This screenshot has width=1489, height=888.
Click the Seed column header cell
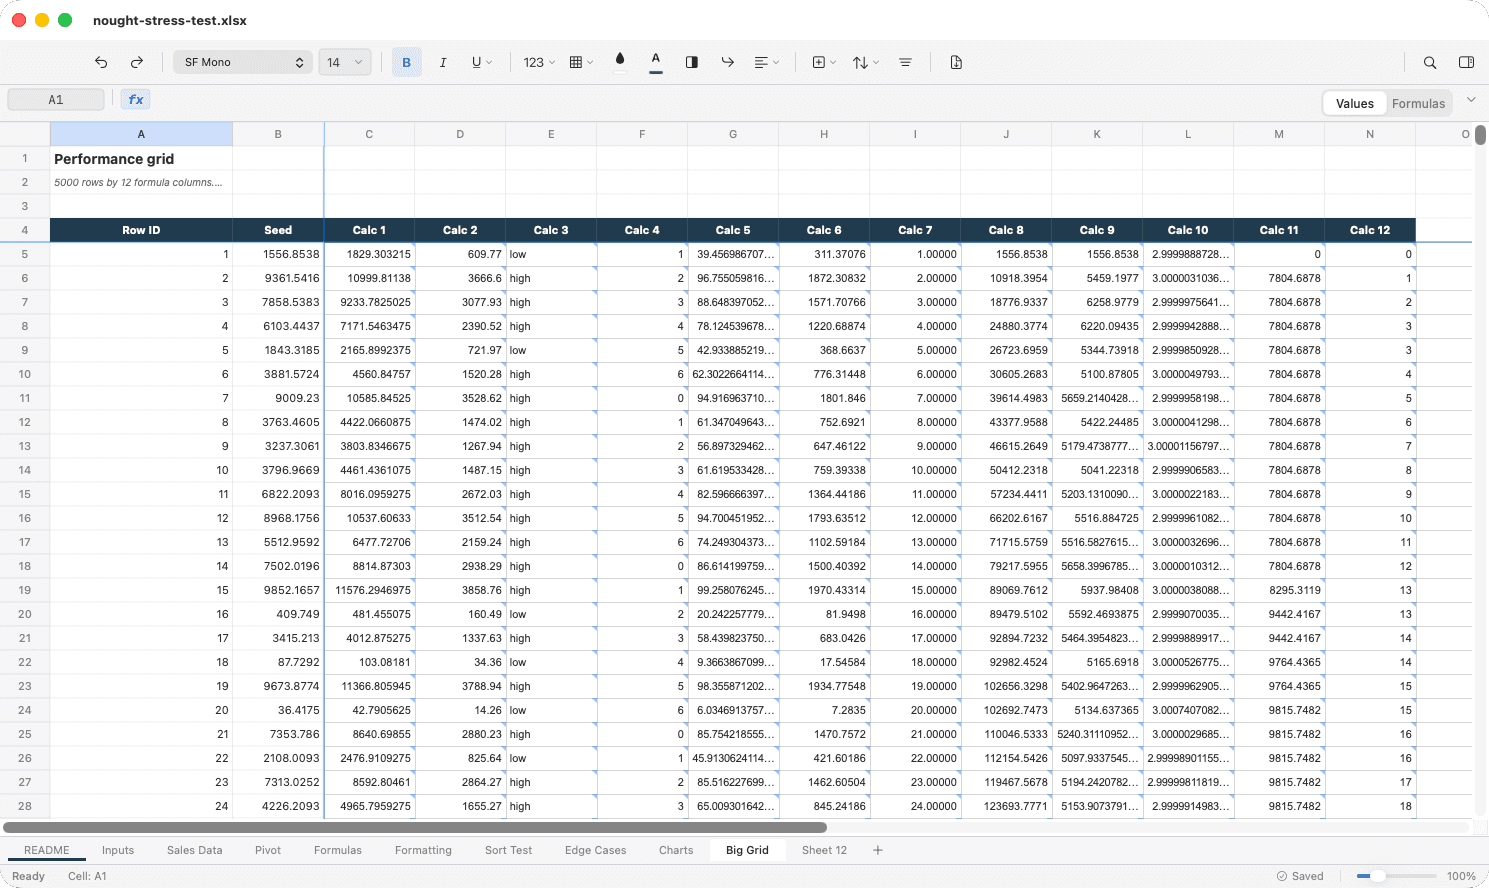(278, 230)
